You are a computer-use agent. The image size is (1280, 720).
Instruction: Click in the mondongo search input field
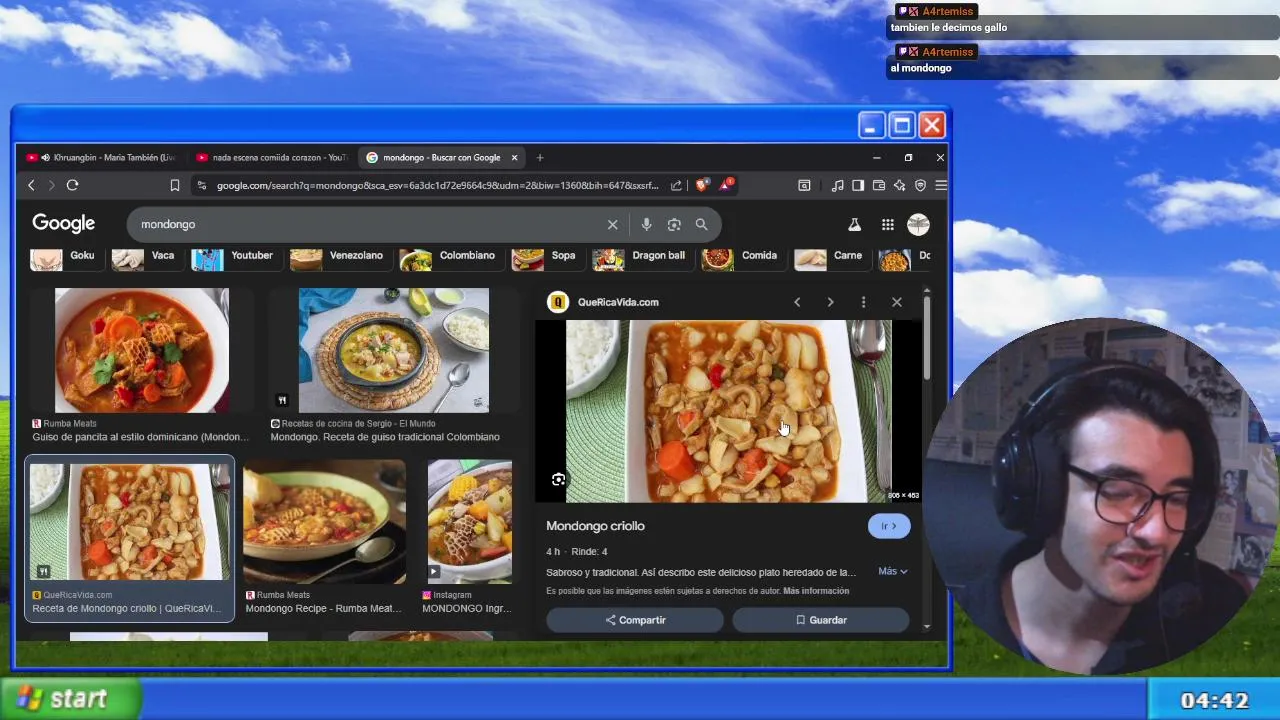[x=370, y=225]
